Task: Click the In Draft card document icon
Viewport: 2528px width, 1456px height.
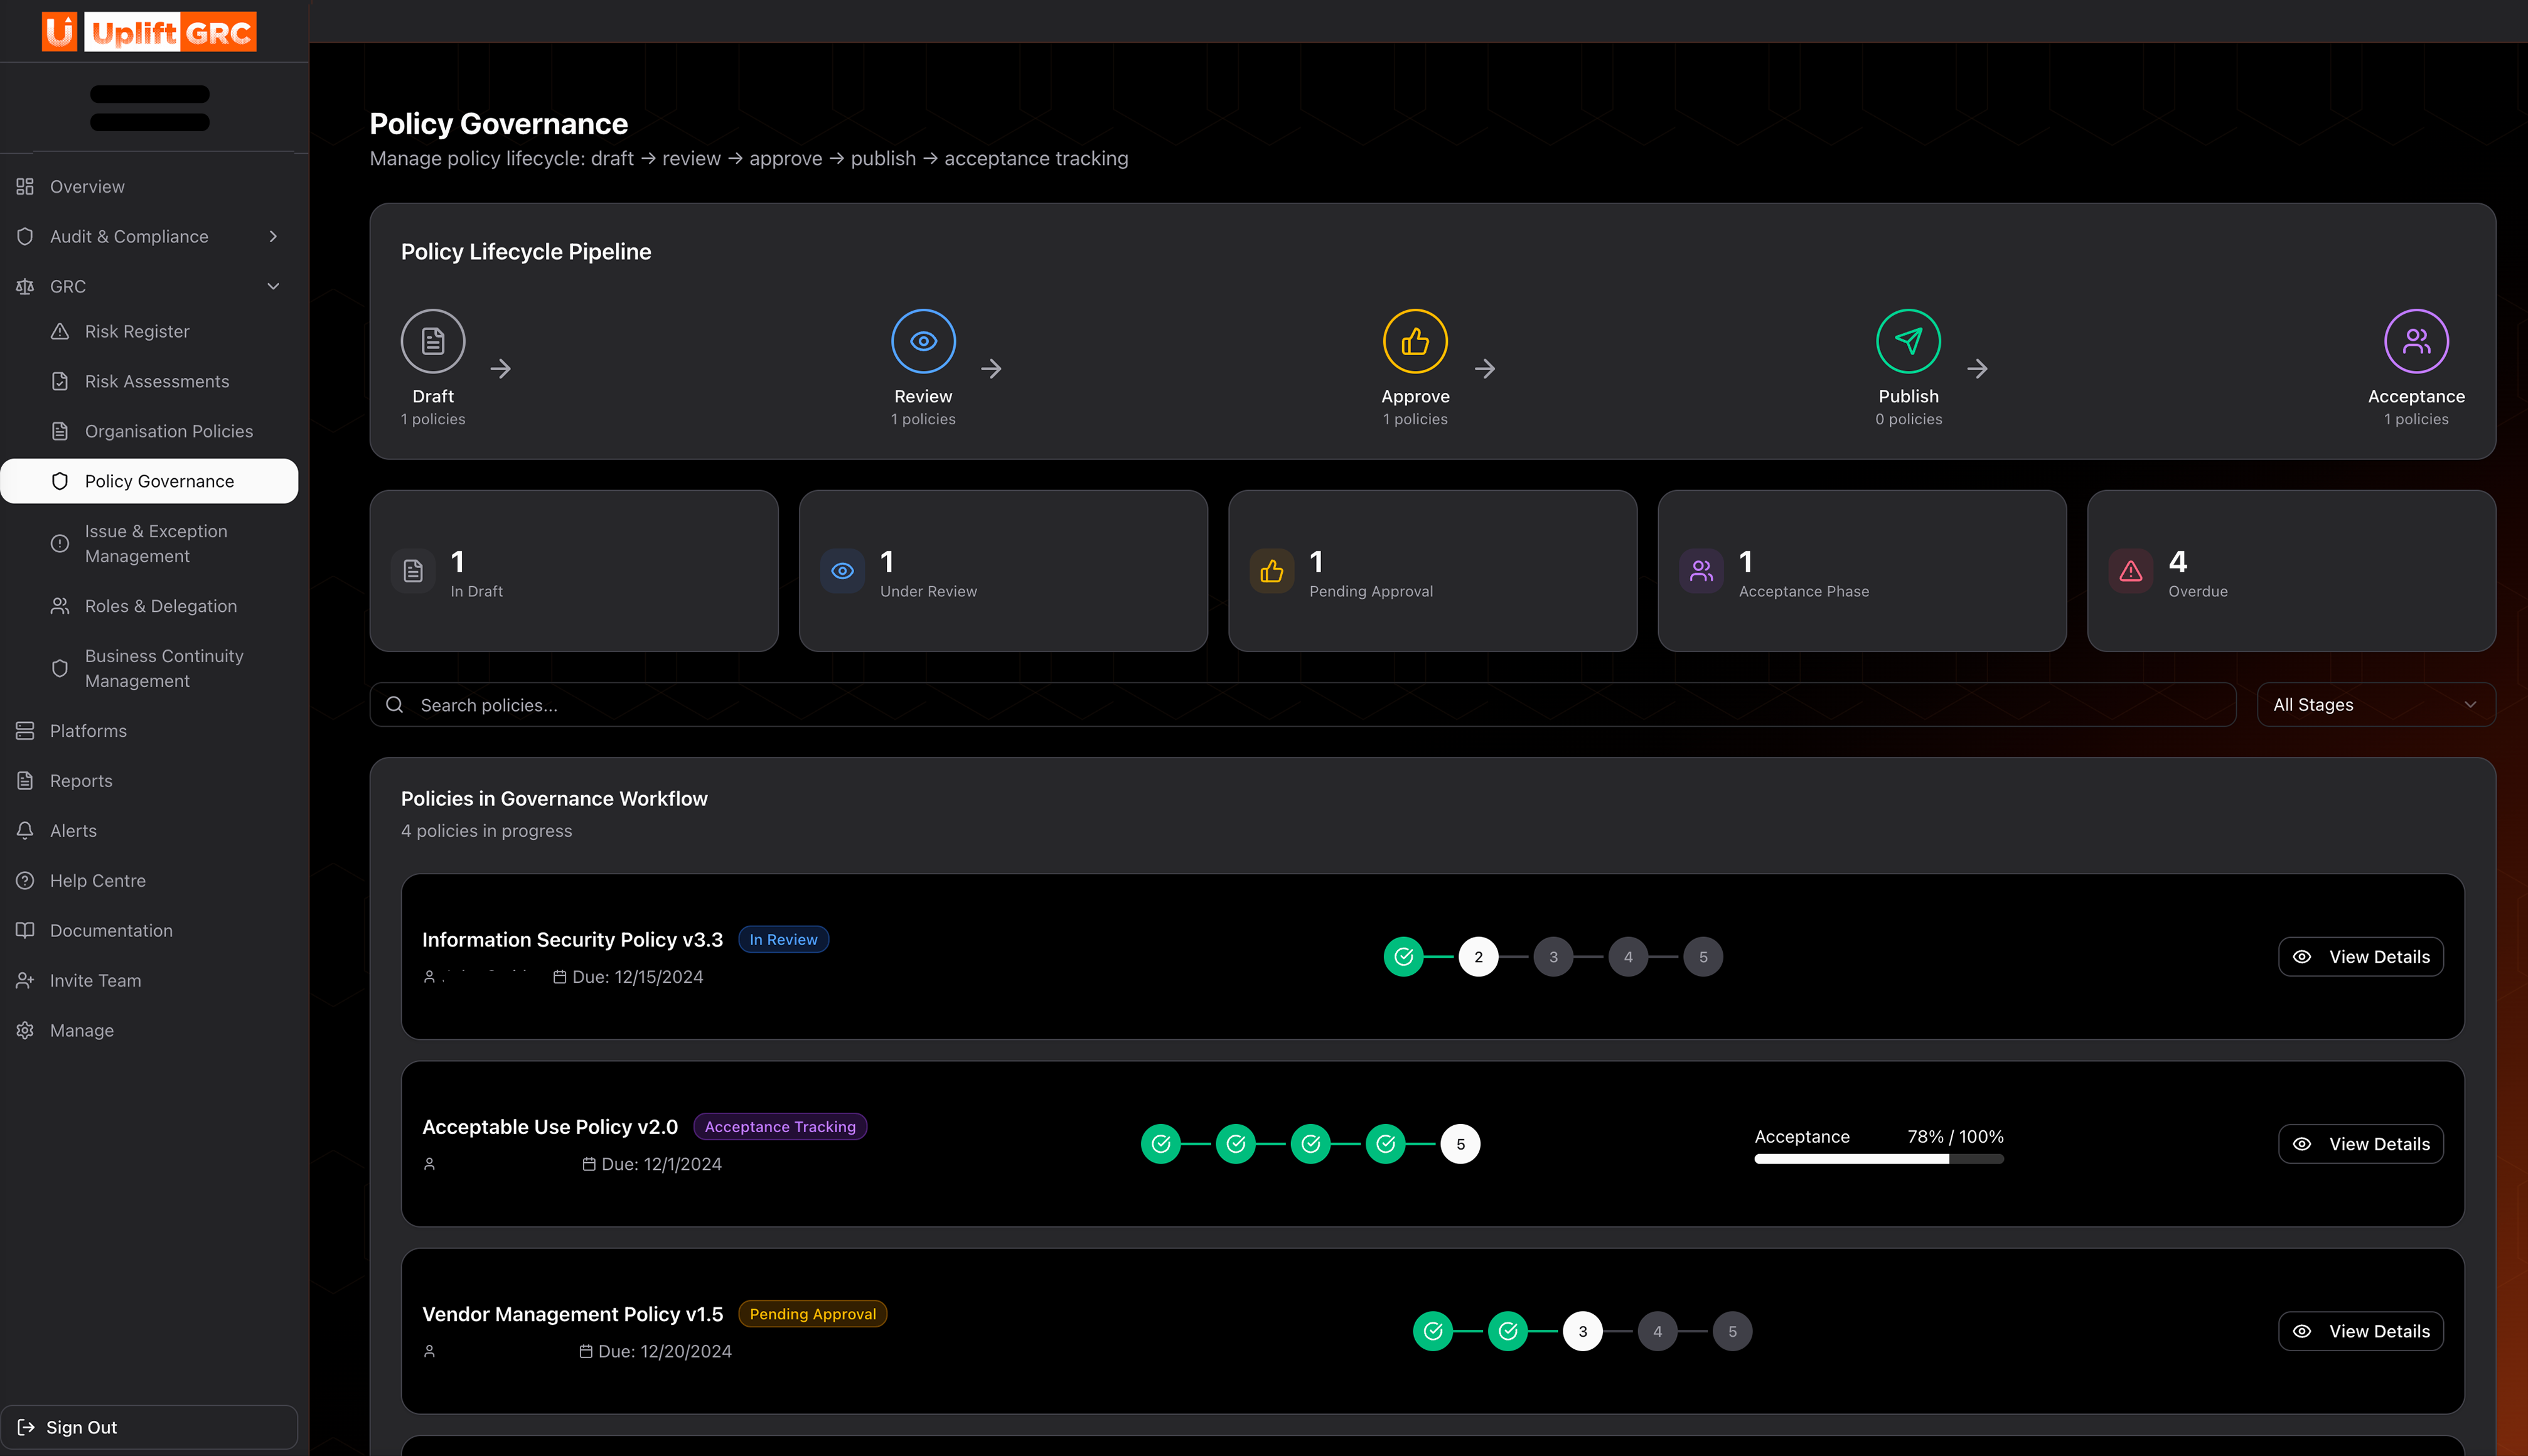Action: (x=413, y=571)
